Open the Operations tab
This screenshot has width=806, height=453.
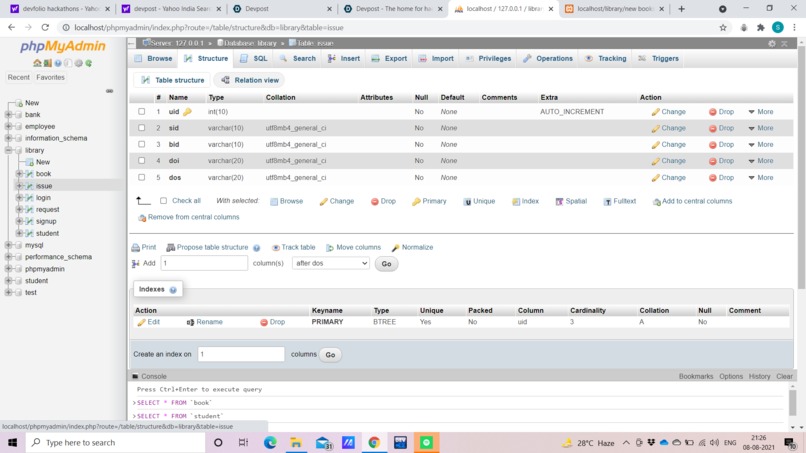tap(548, 59)
